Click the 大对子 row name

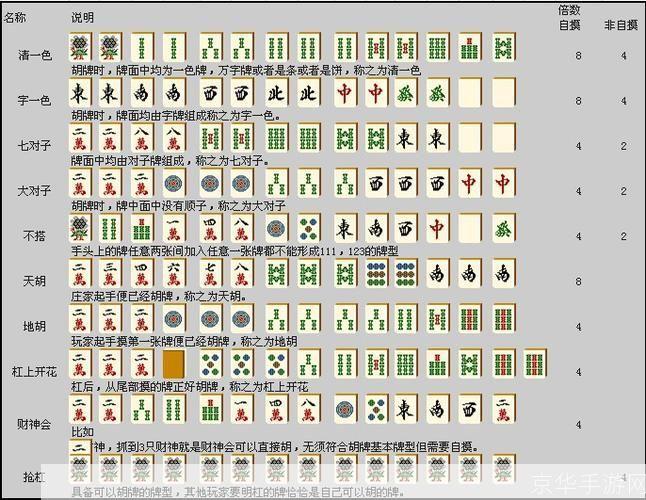(x=35, y=191)
